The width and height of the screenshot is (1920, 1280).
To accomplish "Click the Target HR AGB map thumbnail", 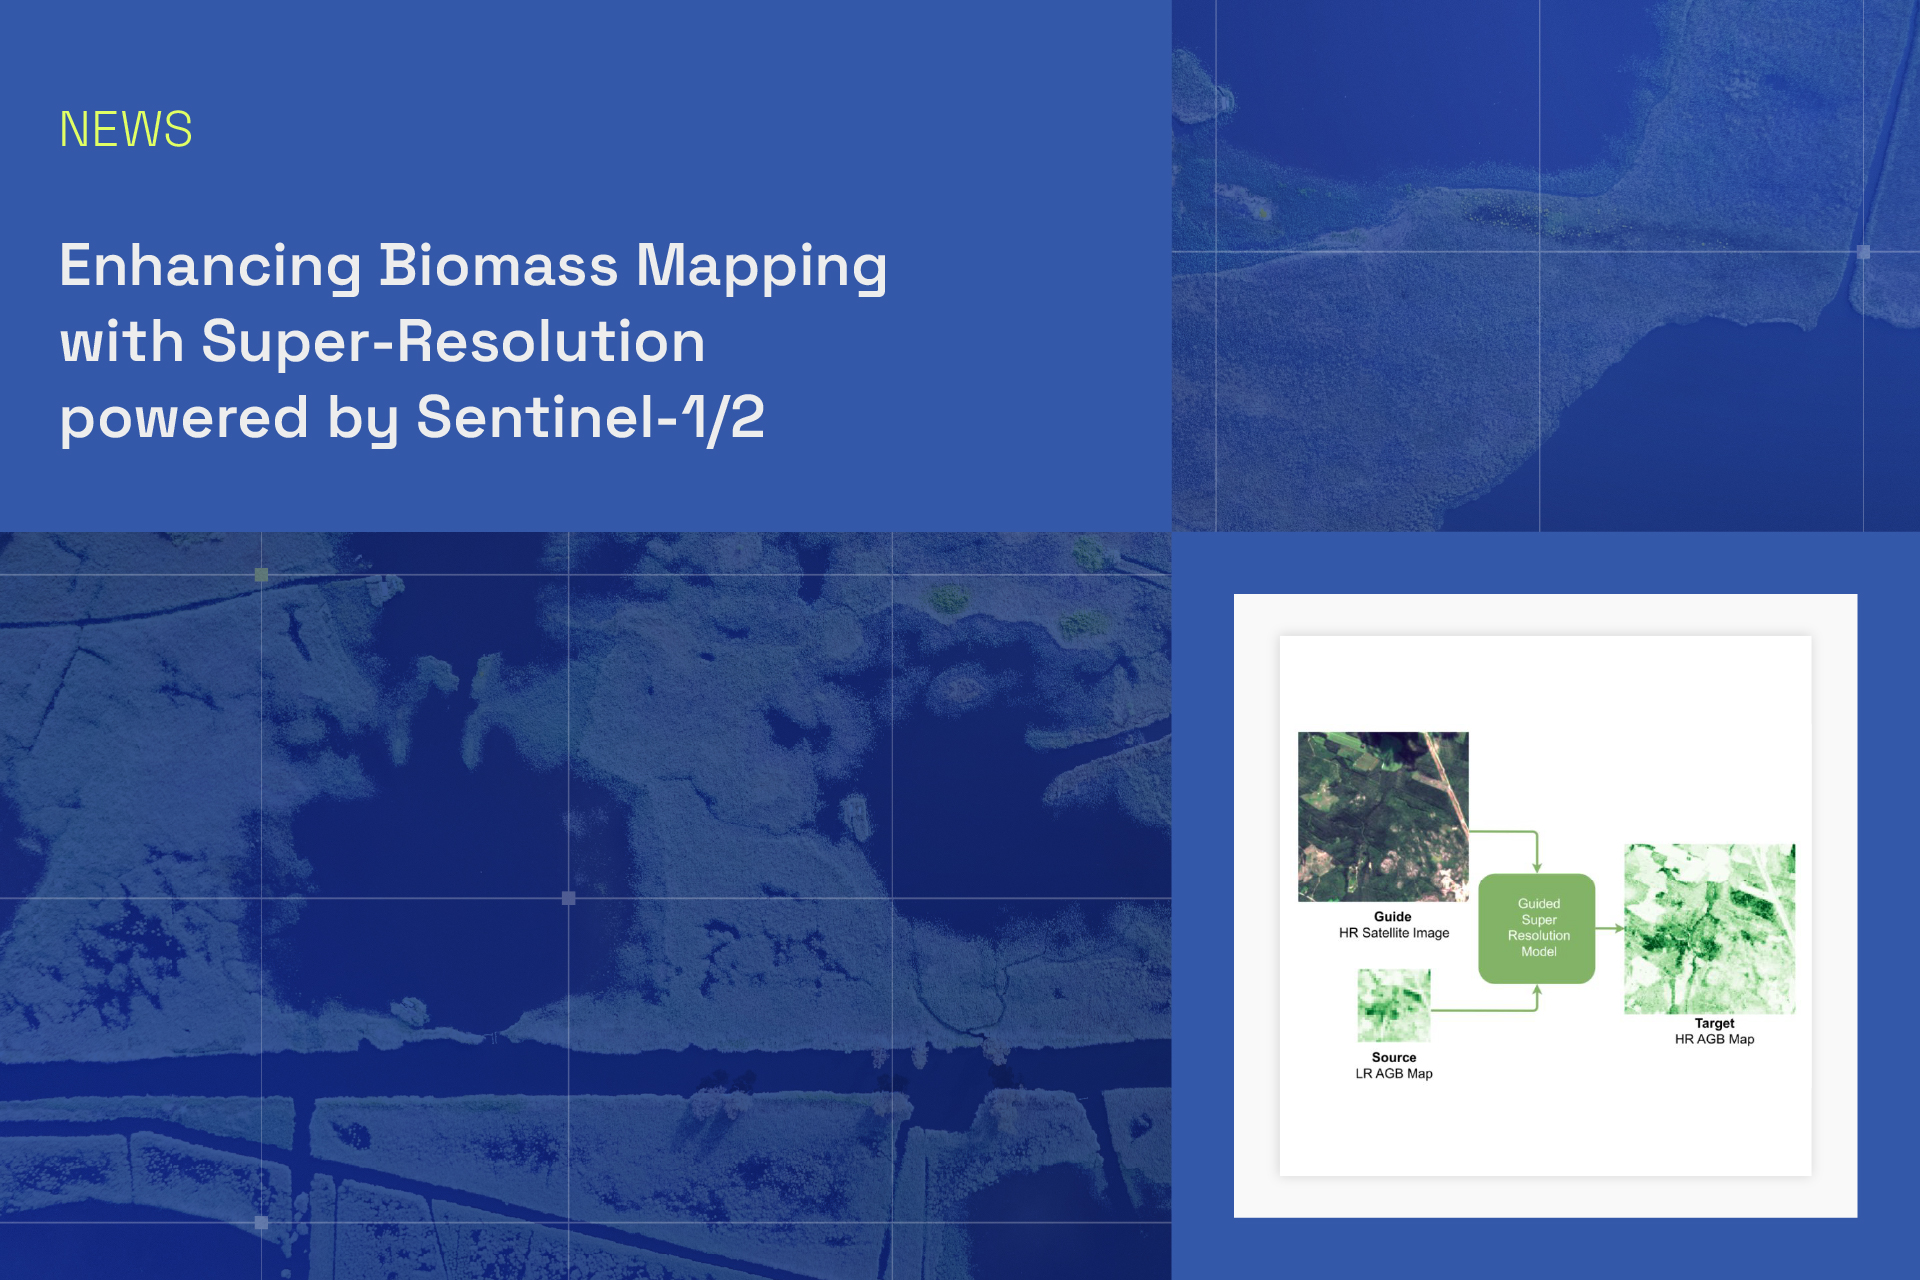I will tap(1709, 929).
